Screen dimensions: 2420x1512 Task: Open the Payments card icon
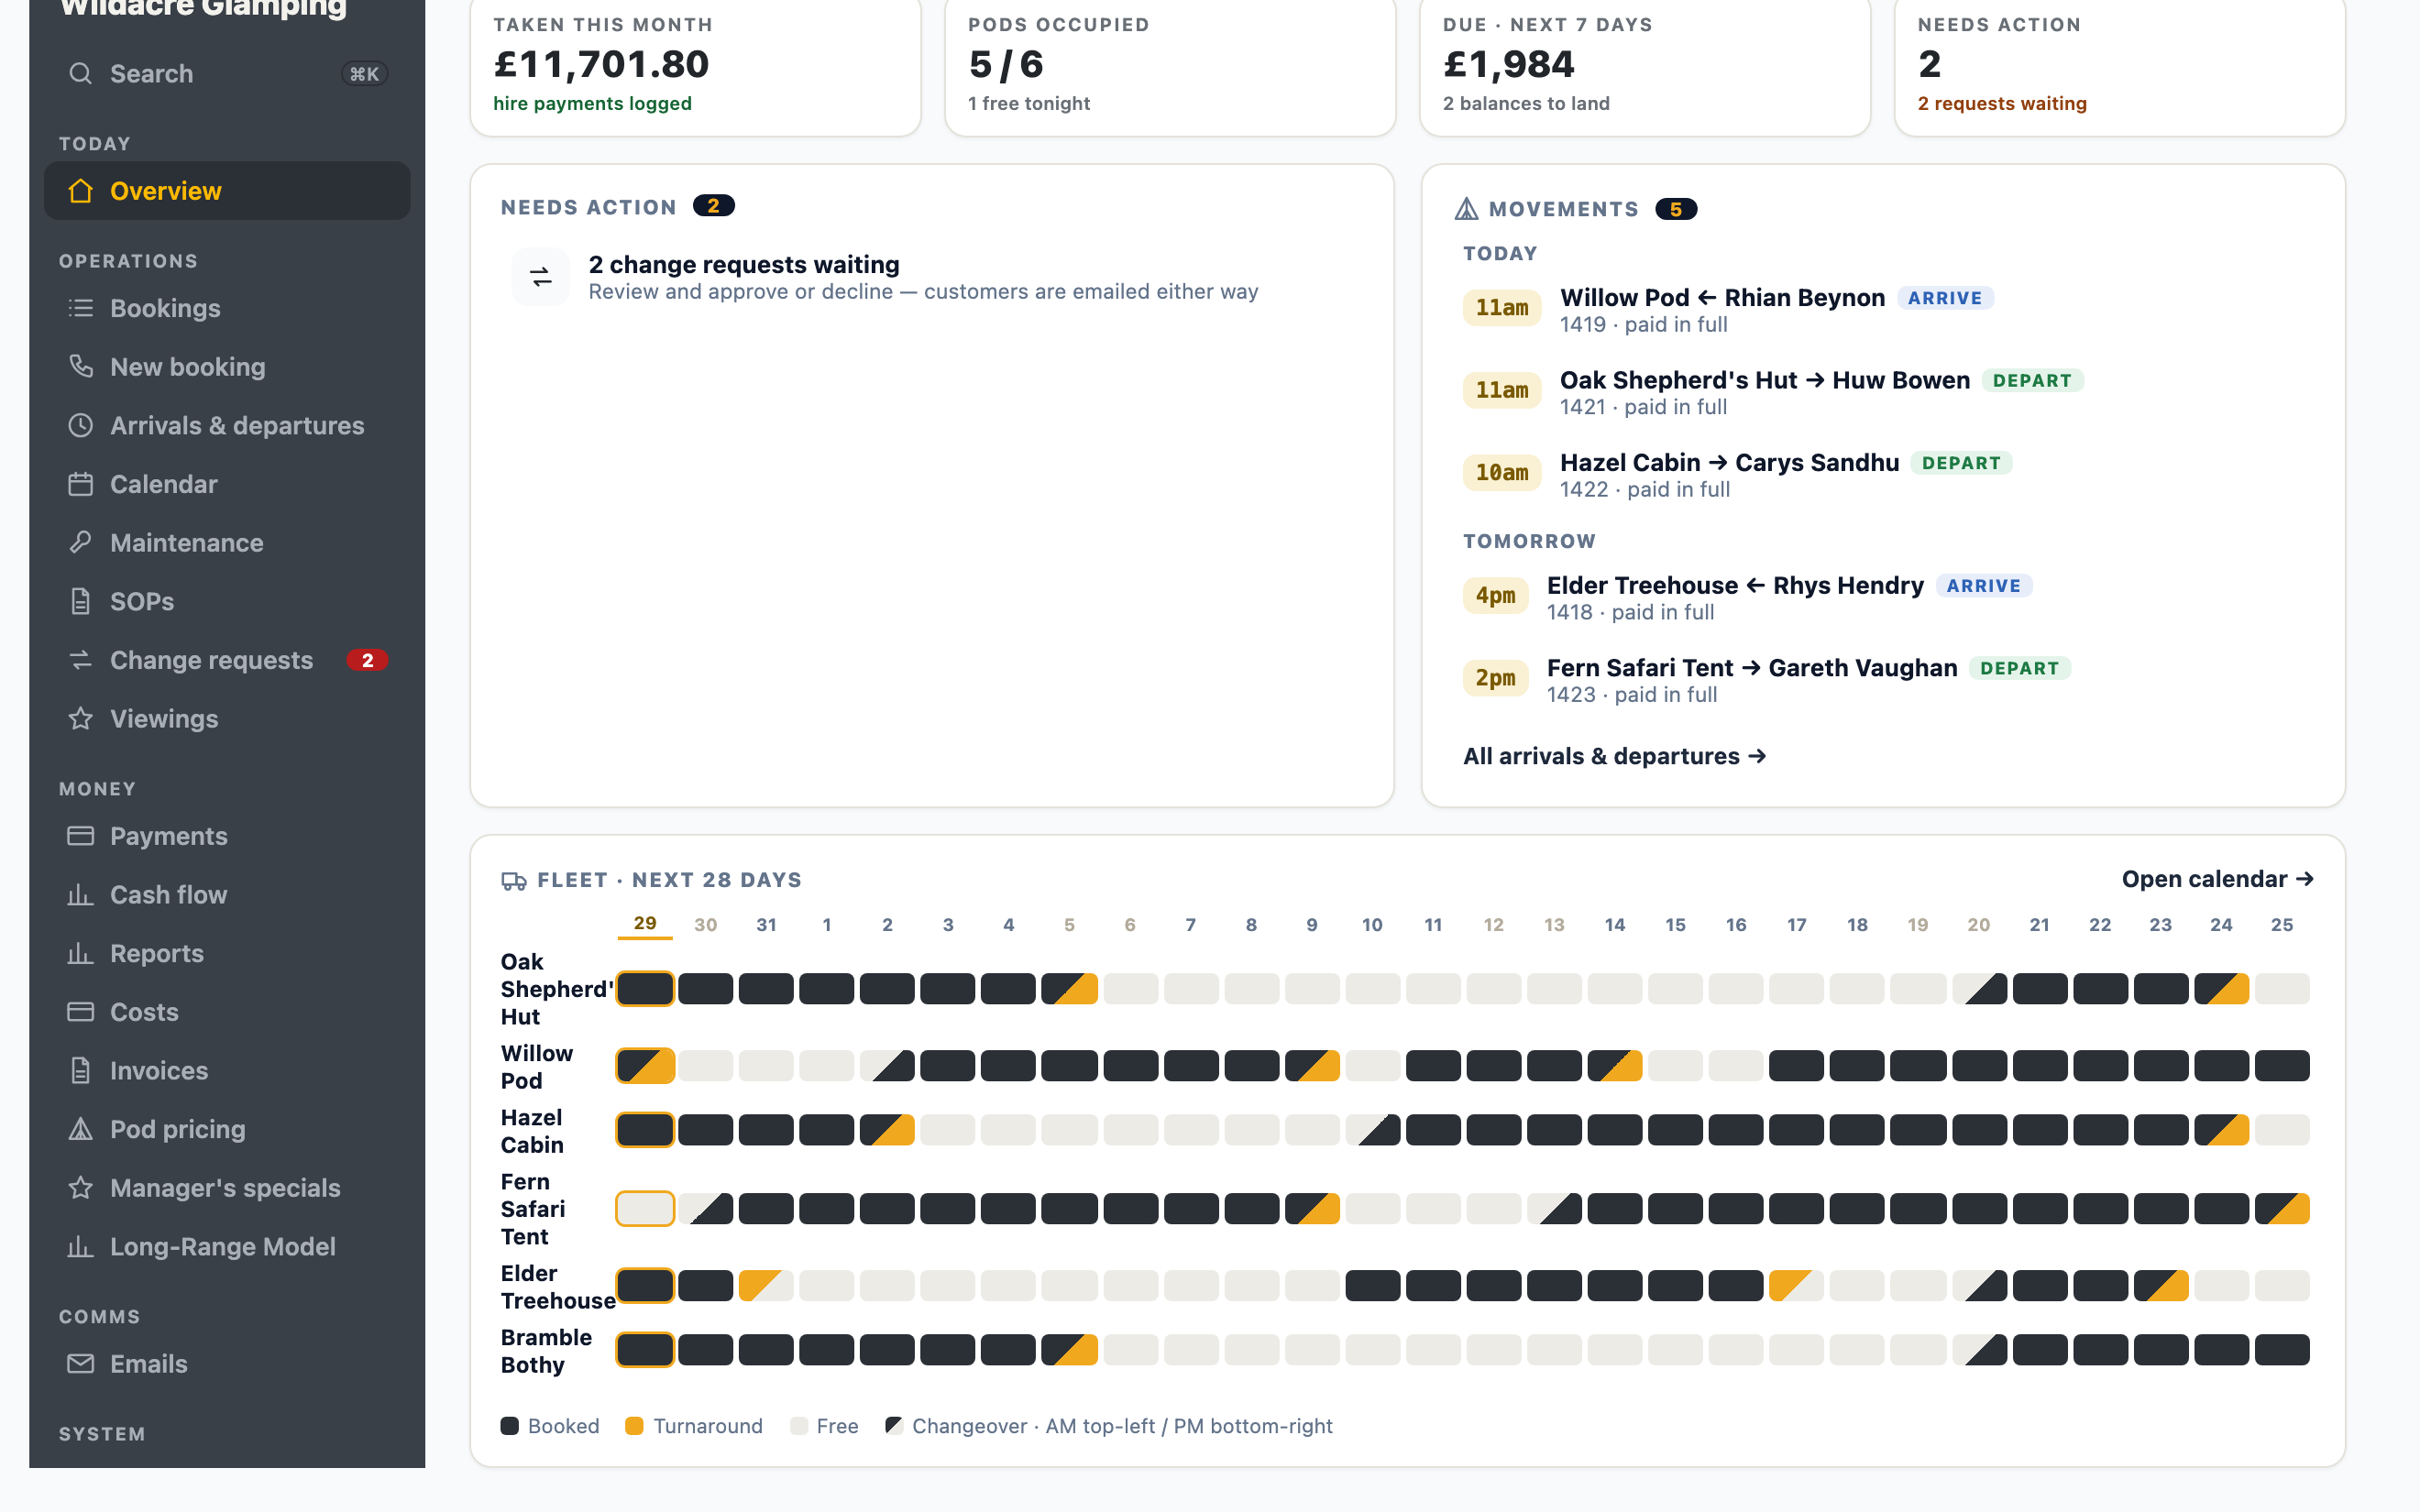tap(81, 836)
